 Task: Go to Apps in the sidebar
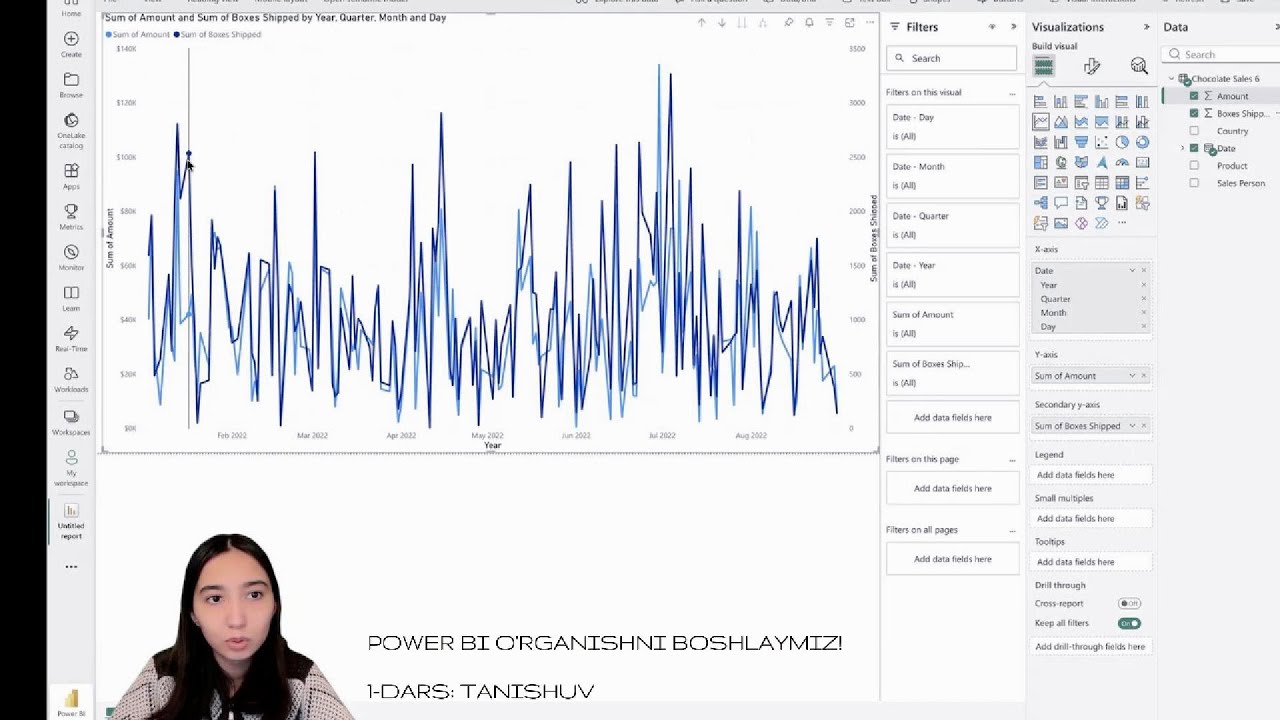tap(71, 177)
